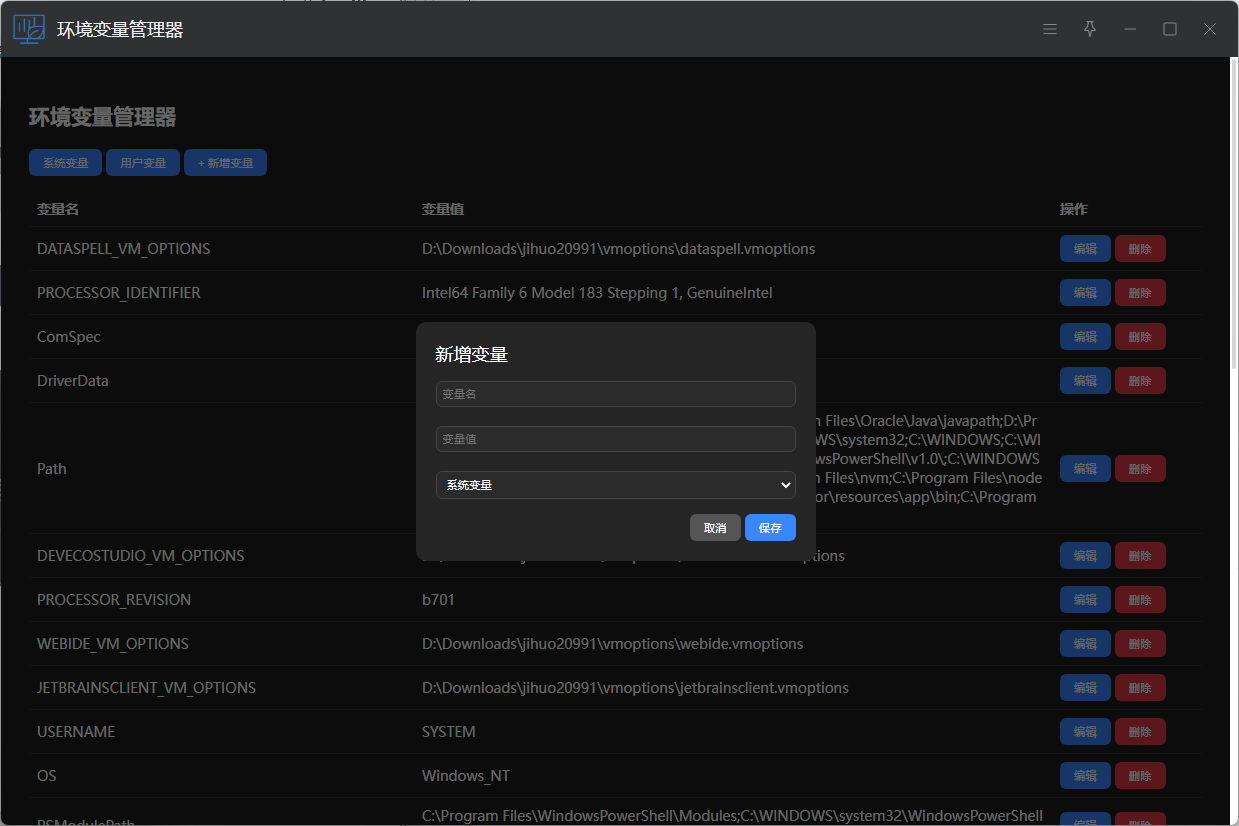The image size is (1239, 826).
Task: Delete the USERNAME variable
Action: [1140, 732]
